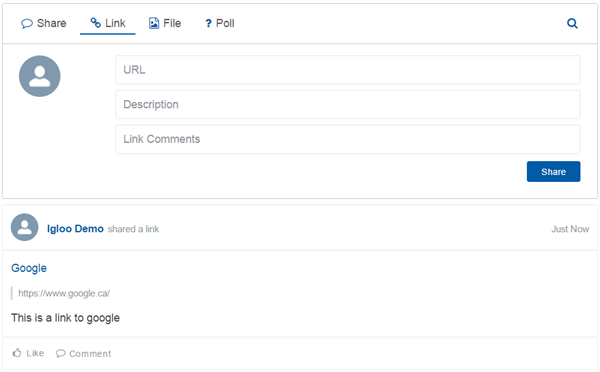This screenshot has height=372, width=600.
Task: Click Igloo Demo's small post avatar
Action: click(x=24, y=227)
